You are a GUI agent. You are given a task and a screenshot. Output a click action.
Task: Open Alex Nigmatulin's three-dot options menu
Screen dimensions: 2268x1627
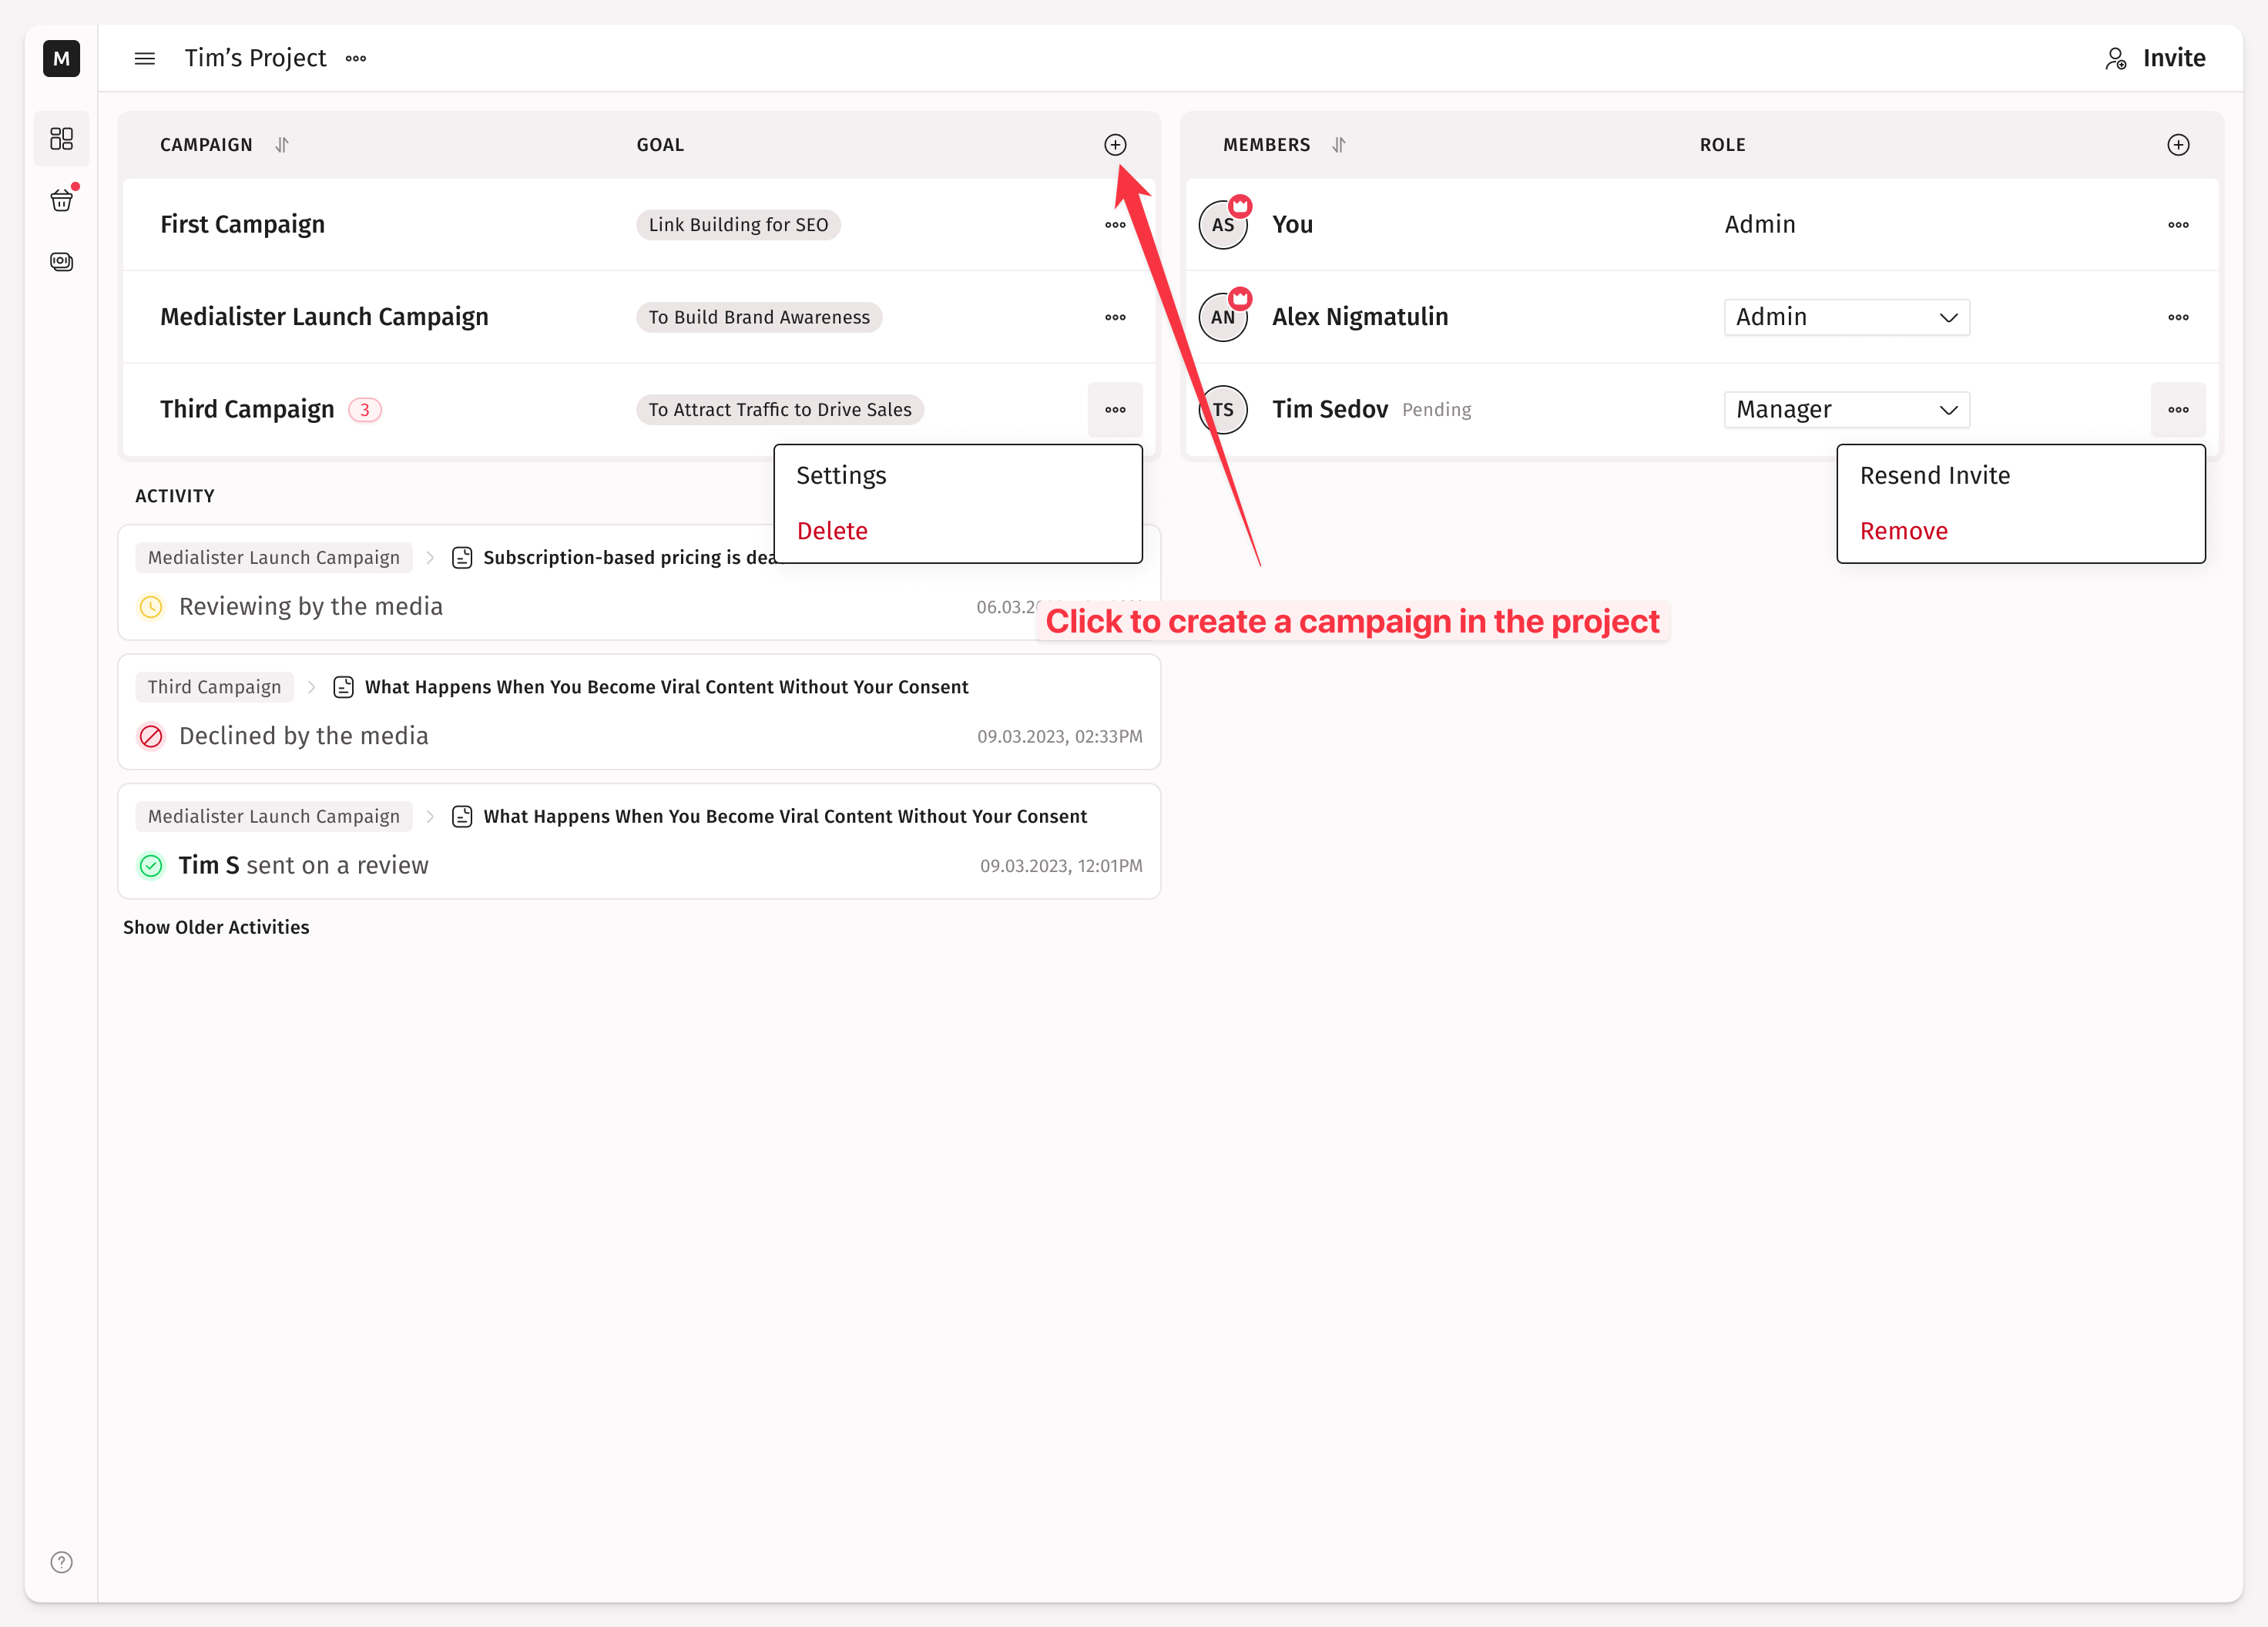click(x=2178, y=317)
